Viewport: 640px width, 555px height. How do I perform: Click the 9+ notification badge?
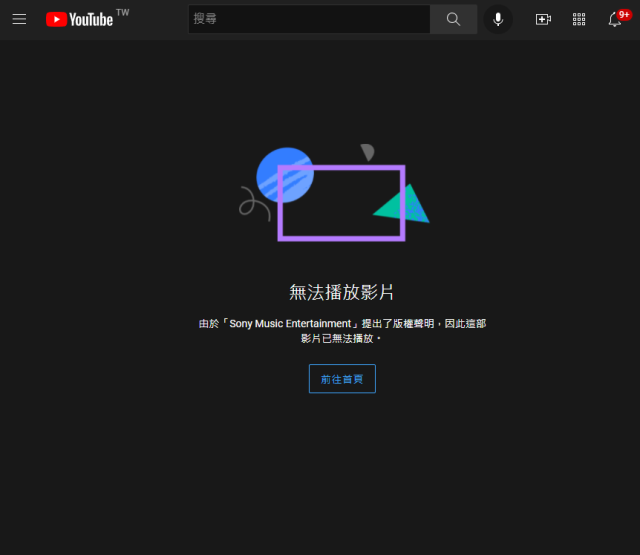point(624,14)
